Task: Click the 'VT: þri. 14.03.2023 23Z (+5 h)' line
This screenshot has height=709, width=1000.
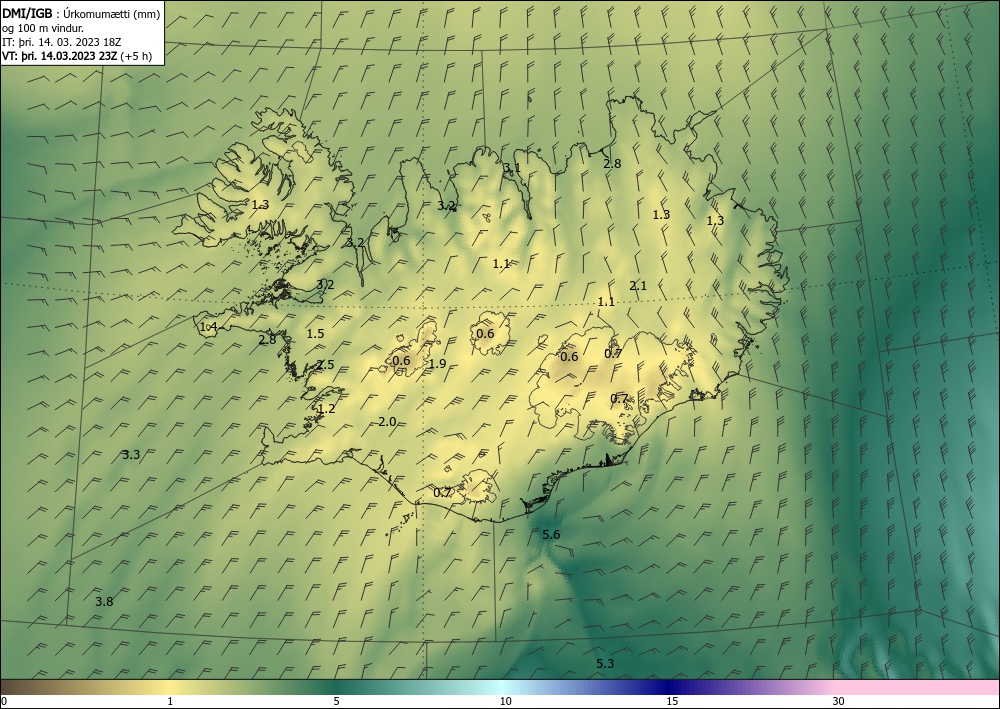Action: pyautogui.click(x=77, y=56)
